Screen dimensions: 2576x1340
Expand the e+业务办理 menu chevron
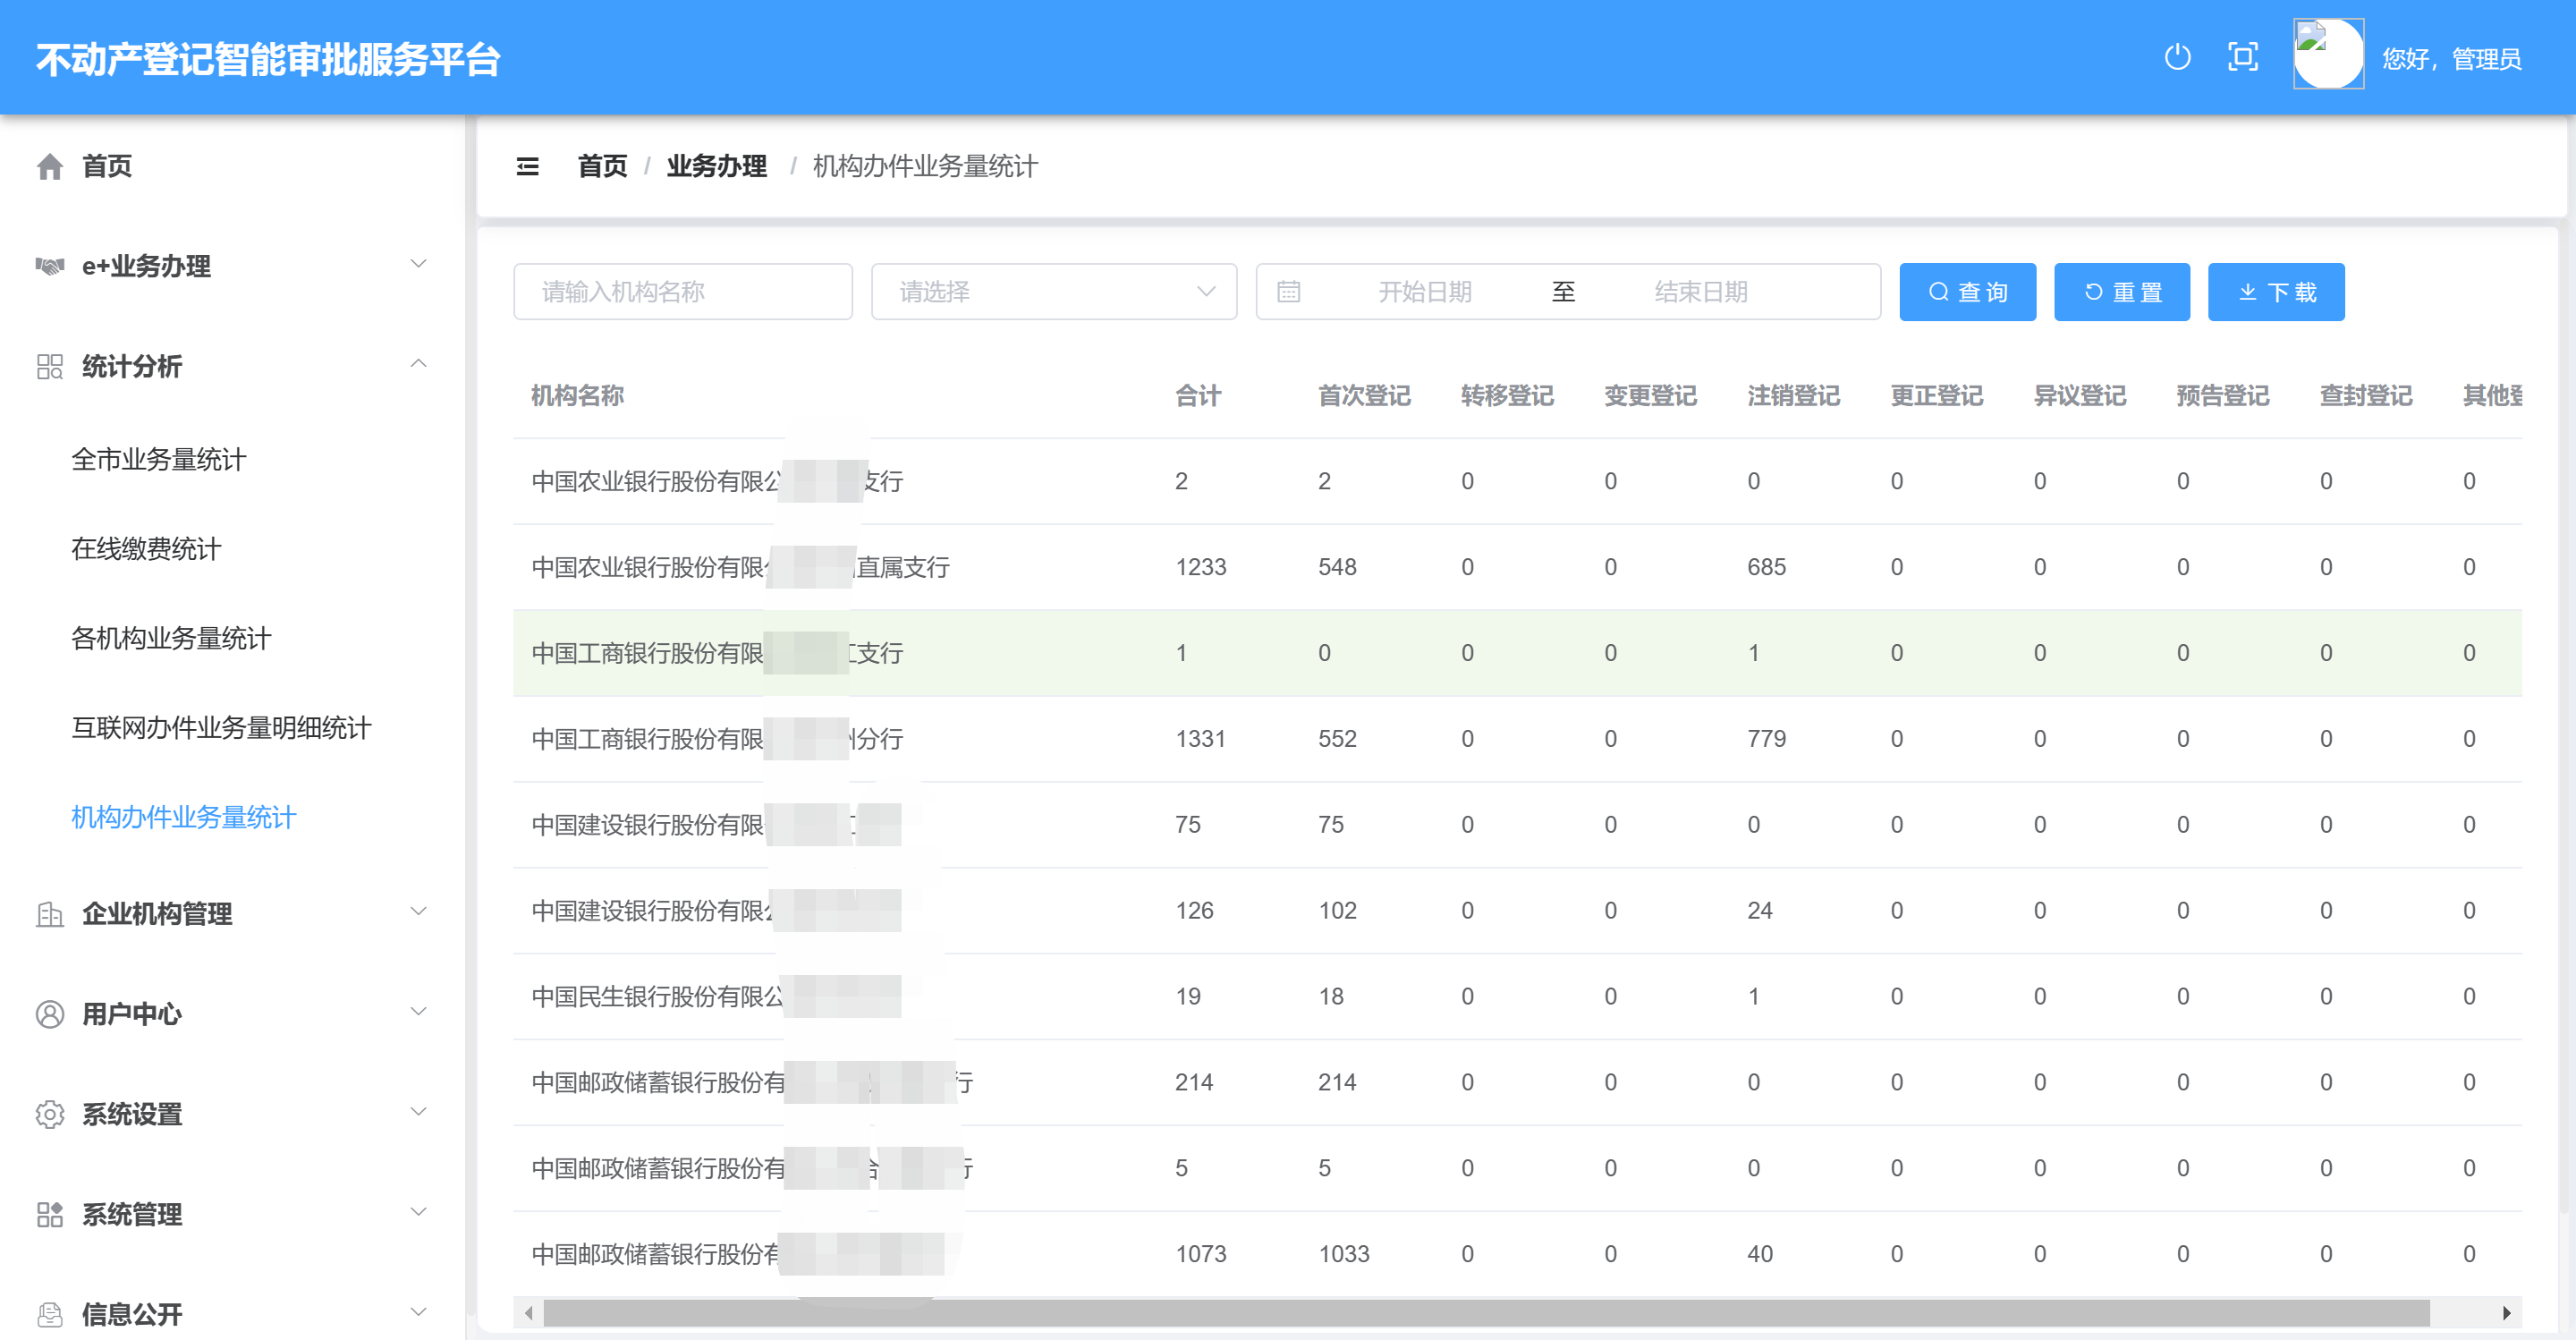[419, 264]
